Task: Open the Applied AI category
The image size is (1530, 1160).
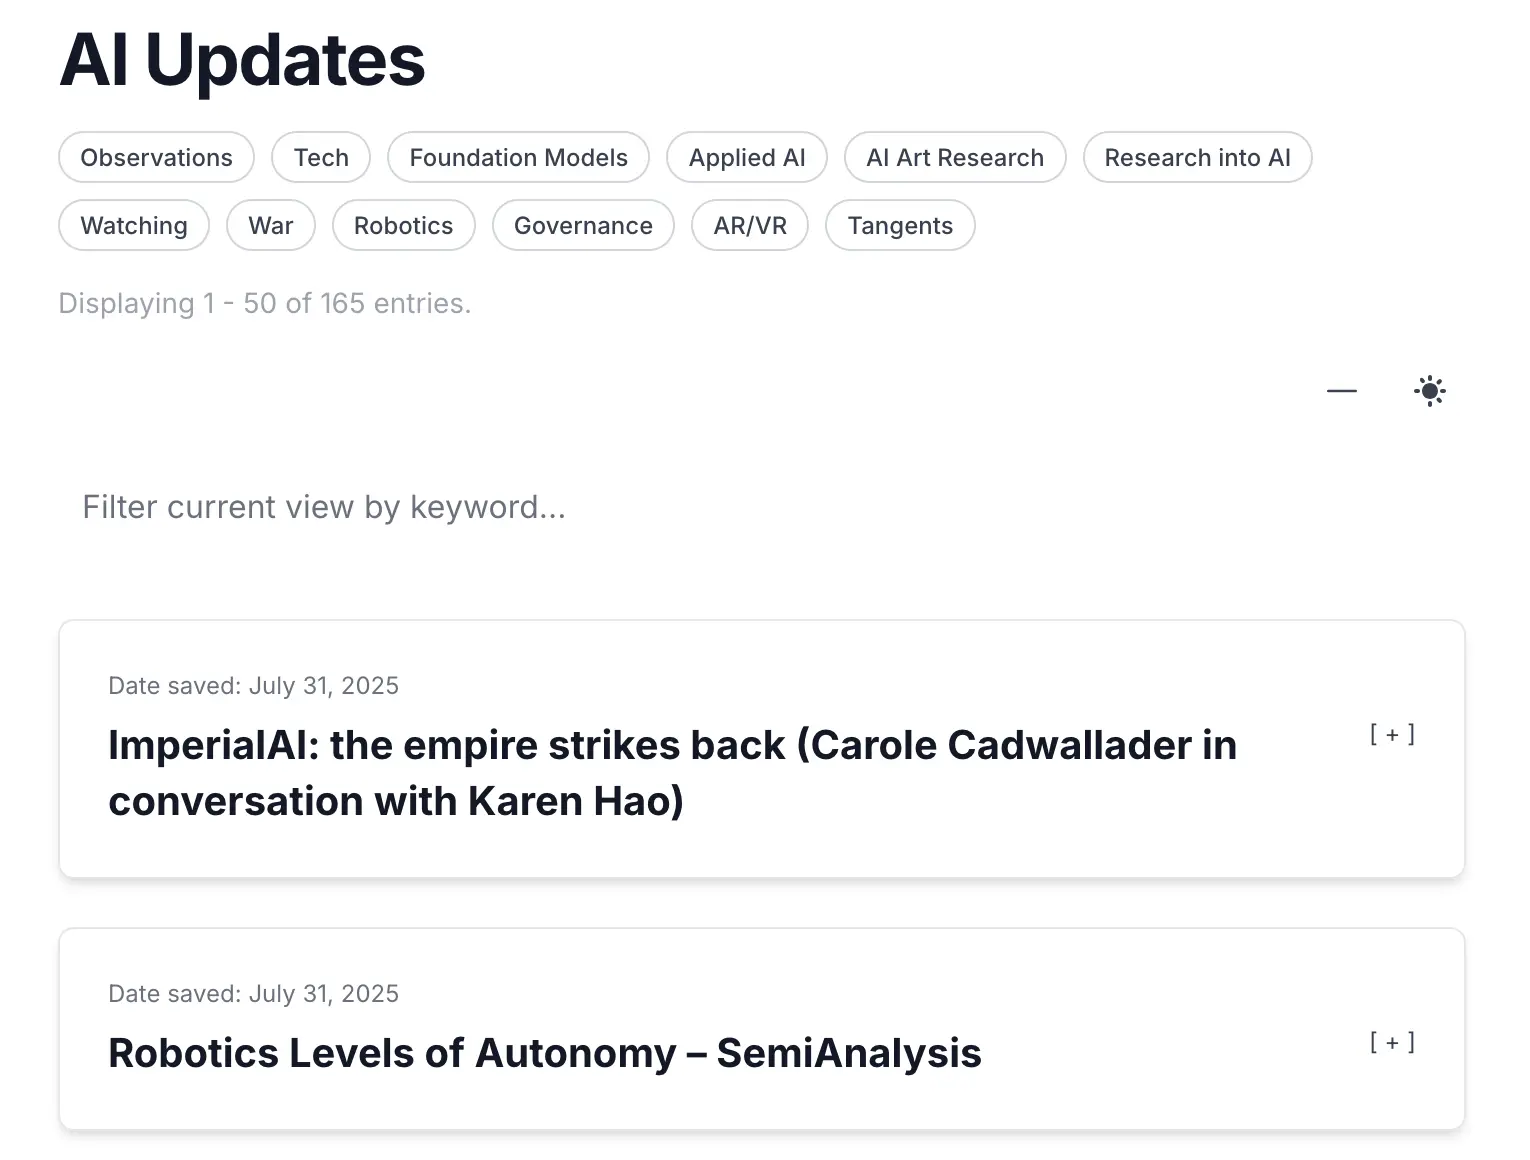Action: click(x=747, y=158)
